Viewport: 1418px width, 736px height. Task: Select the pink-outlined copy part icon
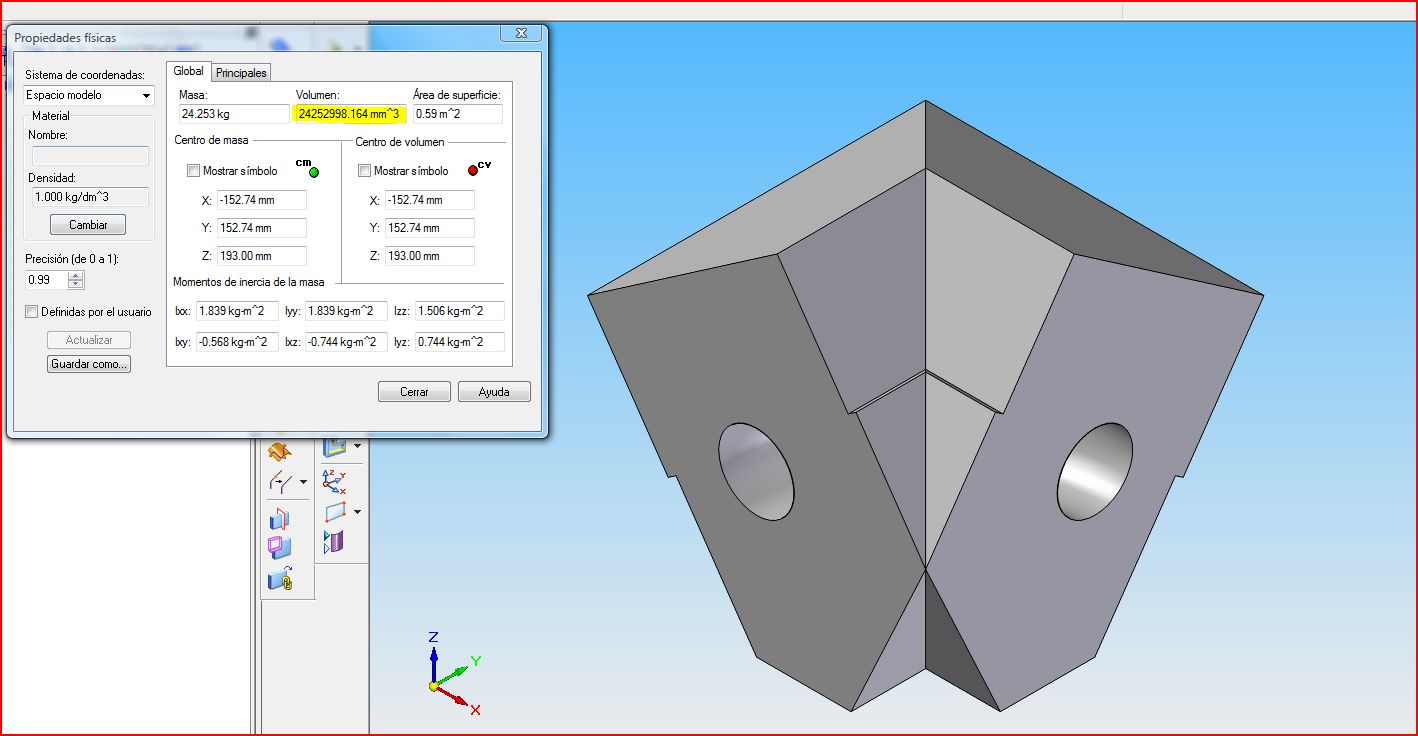280,547
